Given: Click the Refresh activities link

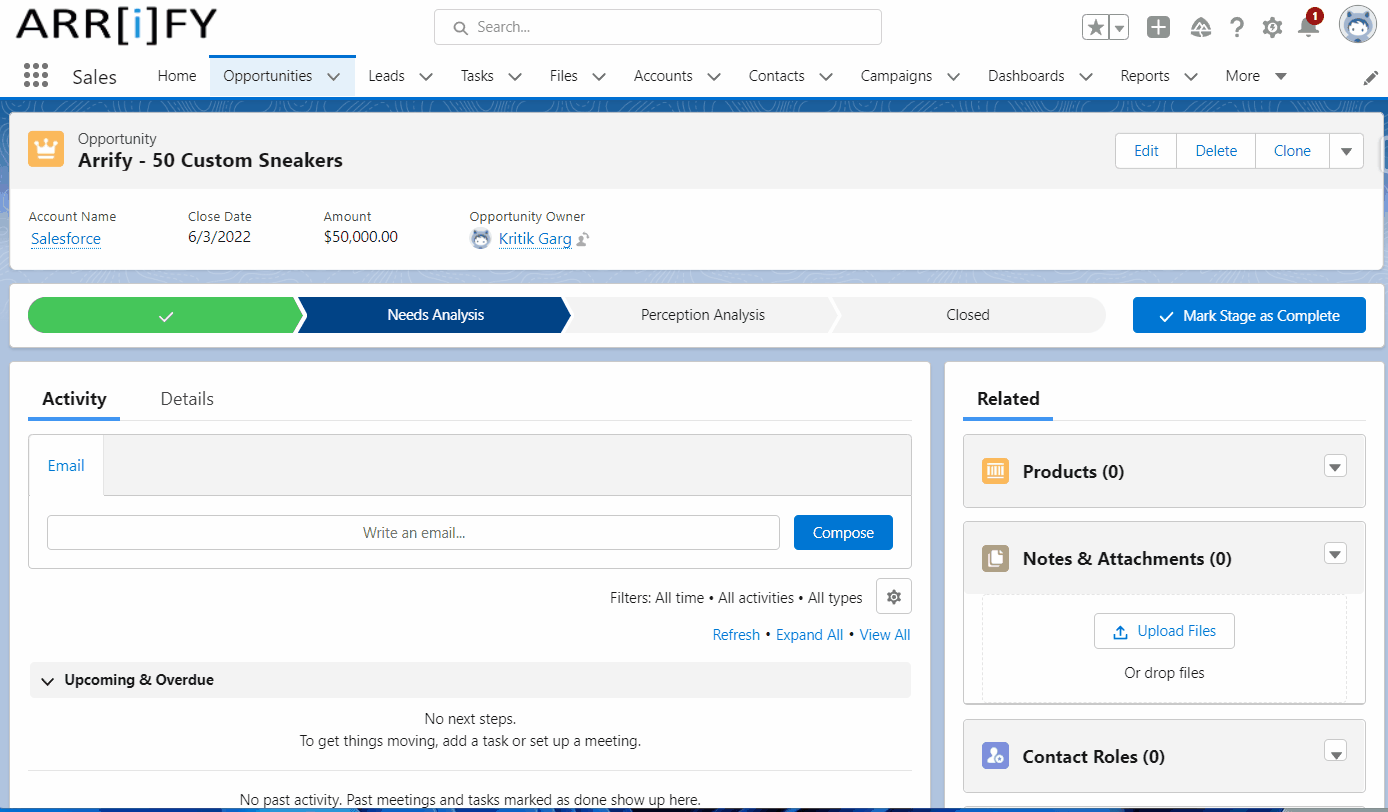Looking at the screenshot, I should coord(736,634).
